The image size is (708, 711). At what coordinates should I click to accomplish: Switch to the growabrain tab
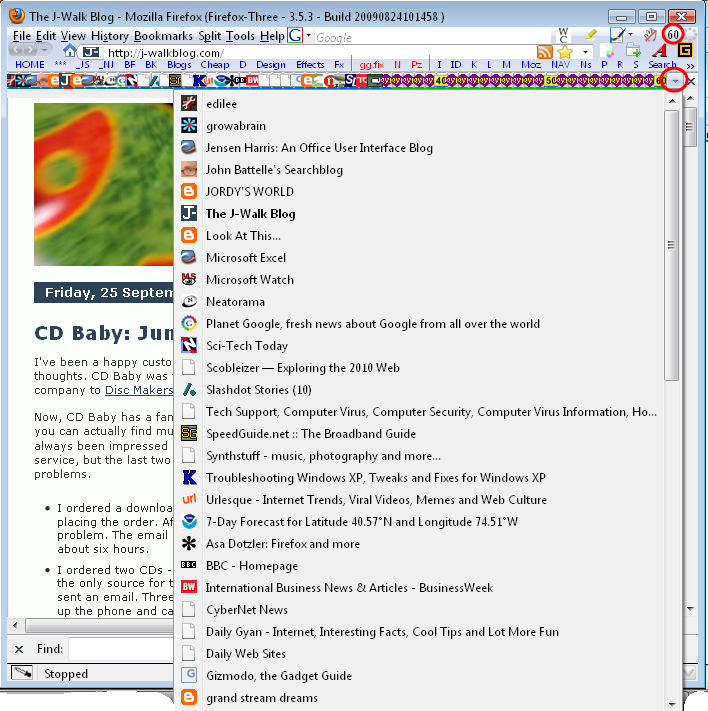419,126
